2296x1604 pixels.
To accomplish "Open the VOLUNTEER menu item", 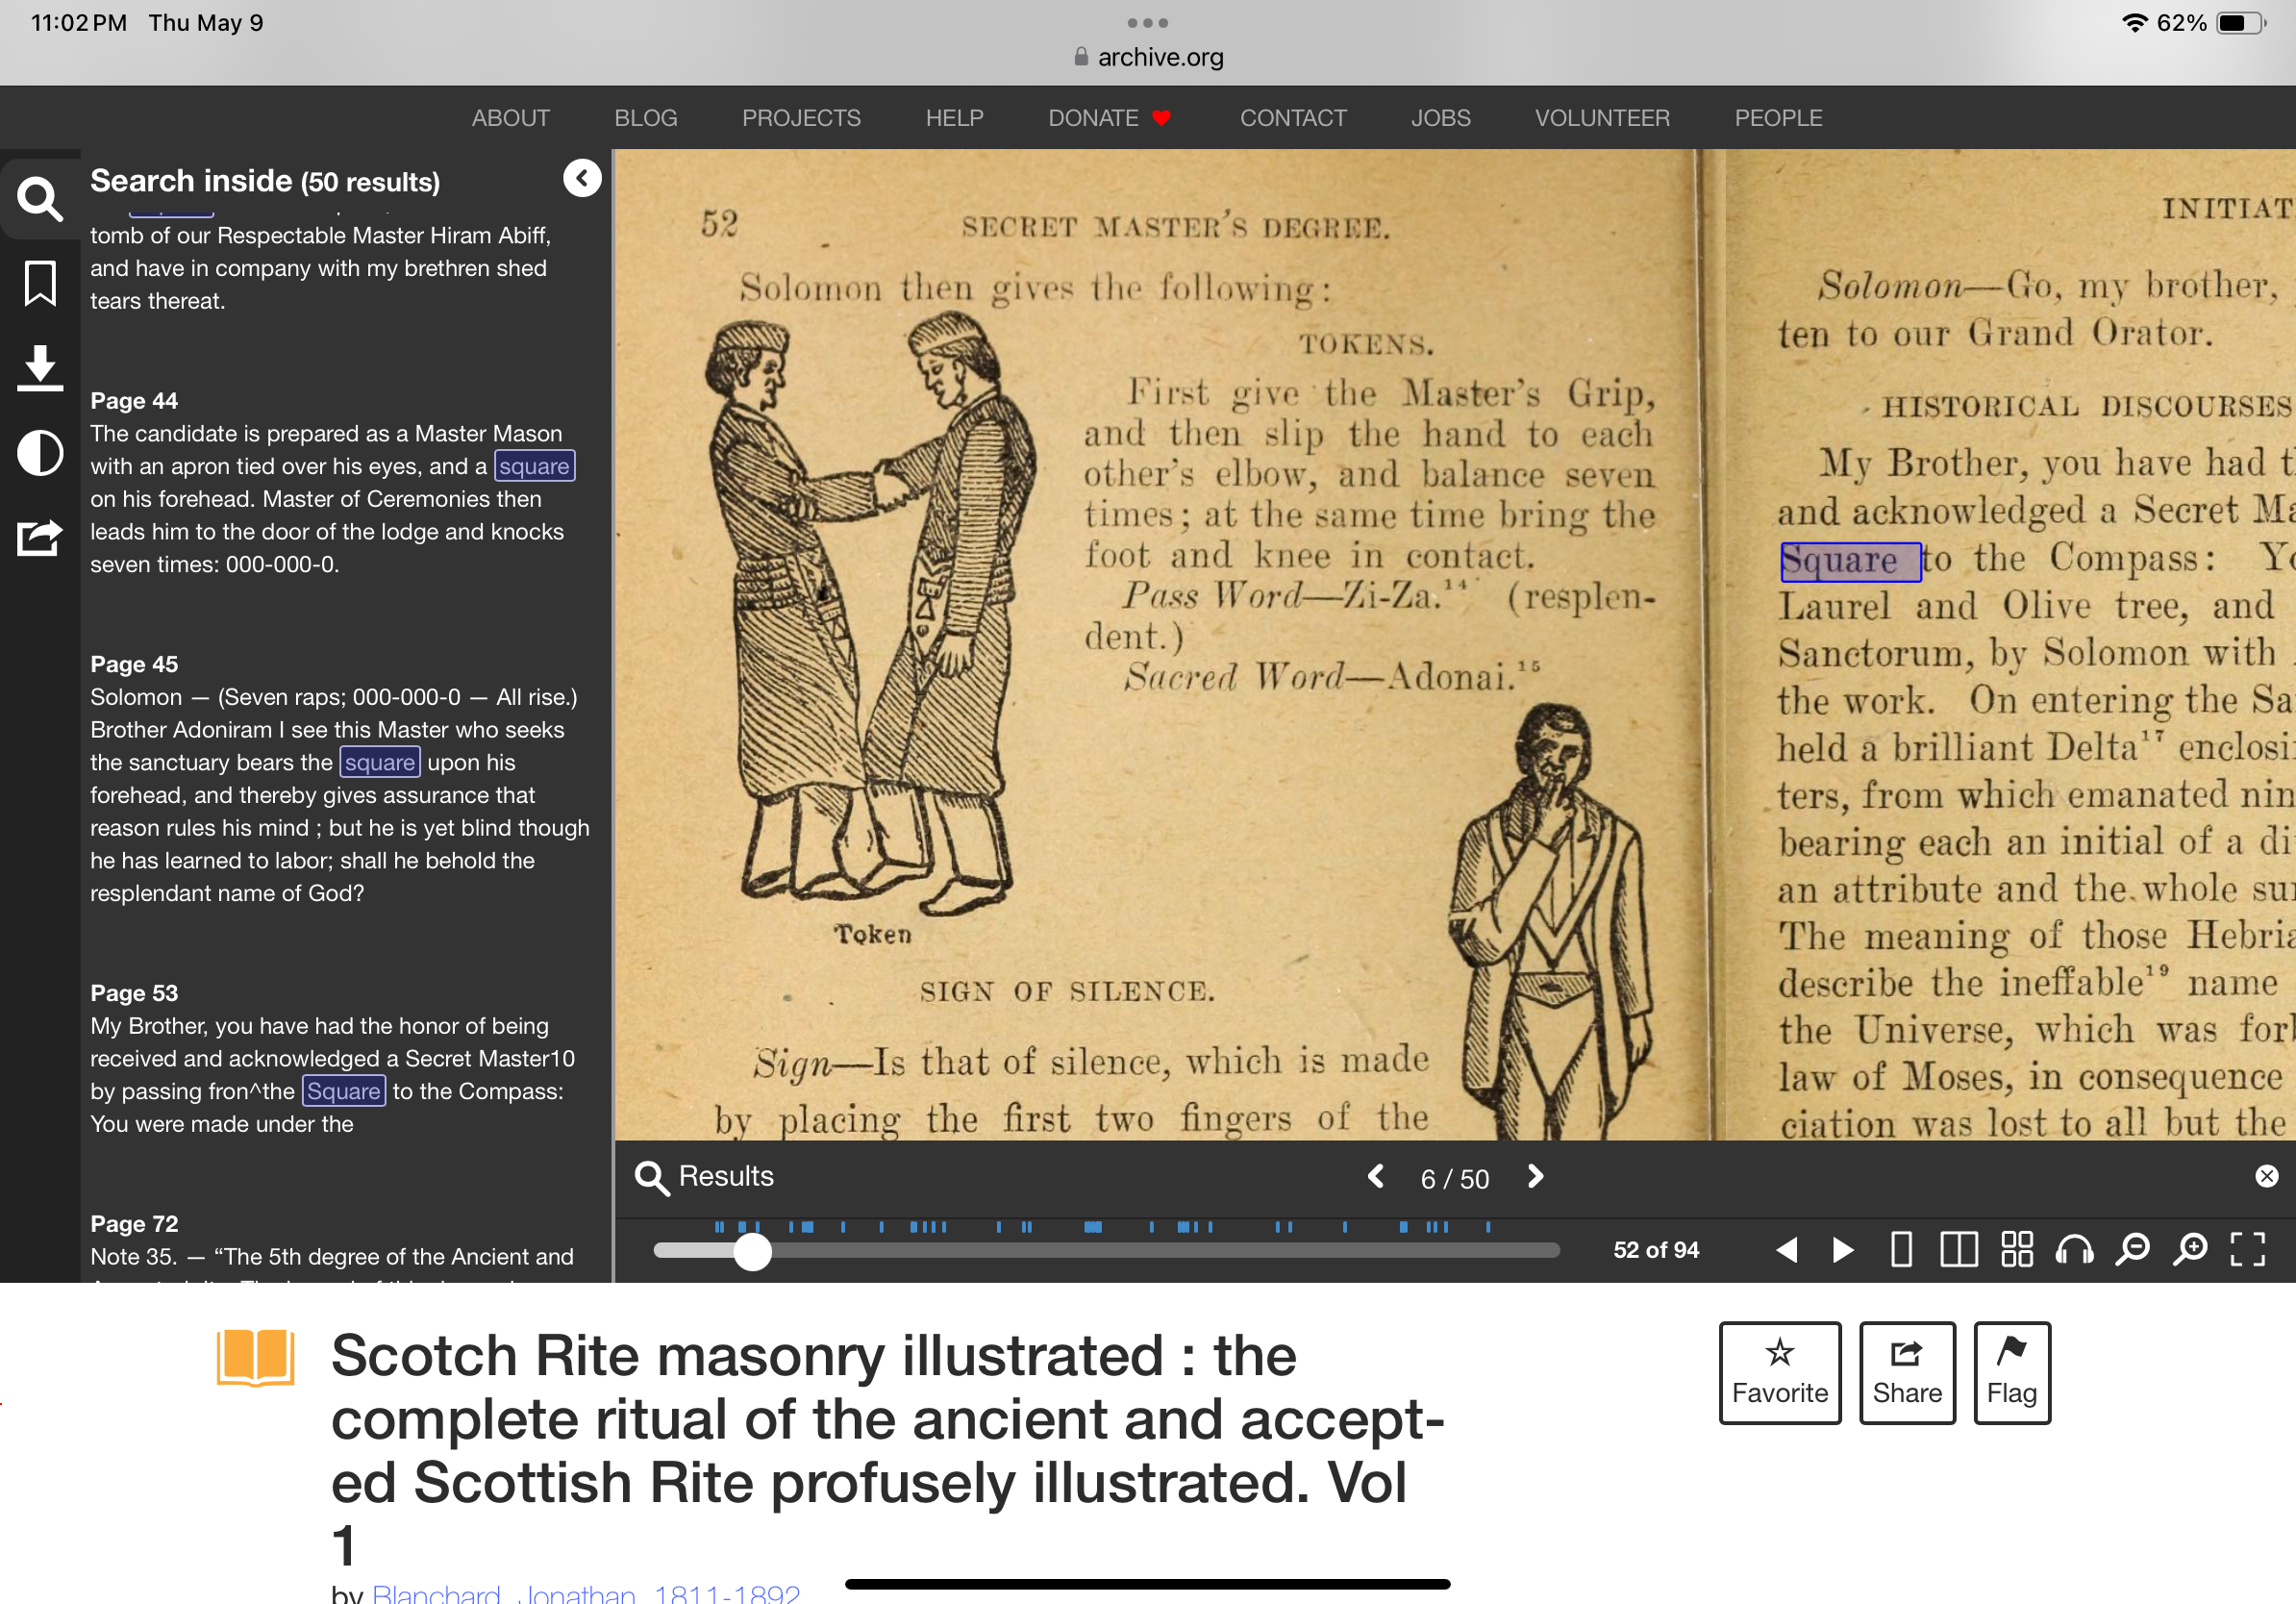I will 1602,118.
